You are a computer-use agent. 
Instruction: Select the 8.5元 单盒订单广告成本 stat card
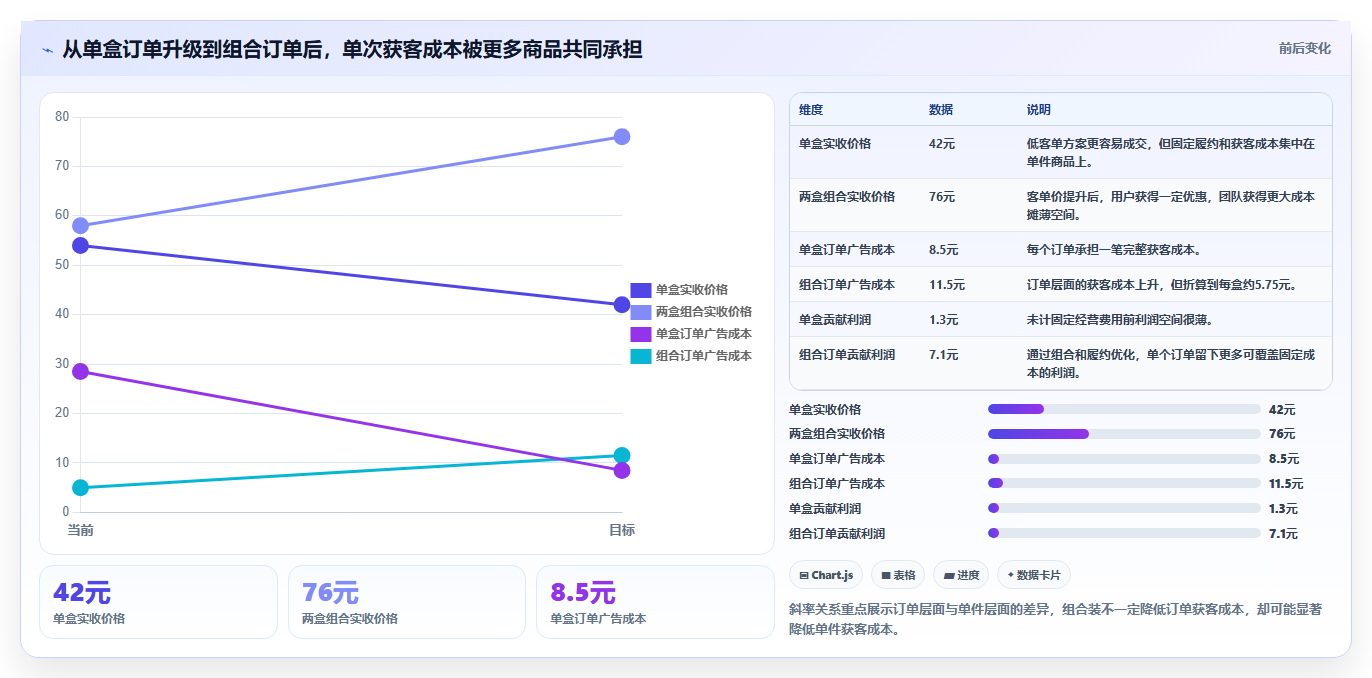tap(655, 602)
